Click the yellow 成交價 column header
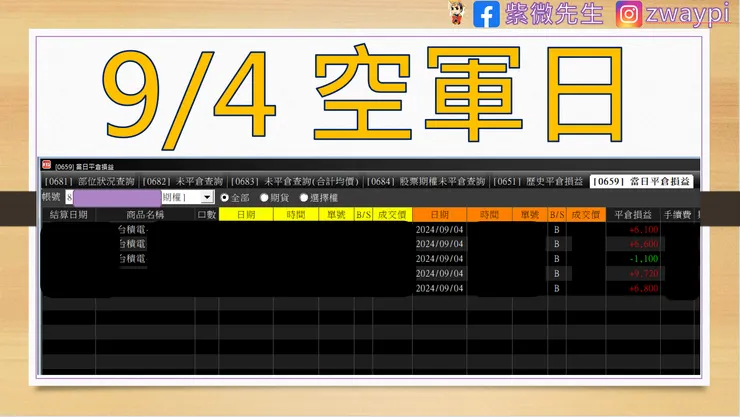This screenshot has width=740, height=417. (x=392, y=215)
